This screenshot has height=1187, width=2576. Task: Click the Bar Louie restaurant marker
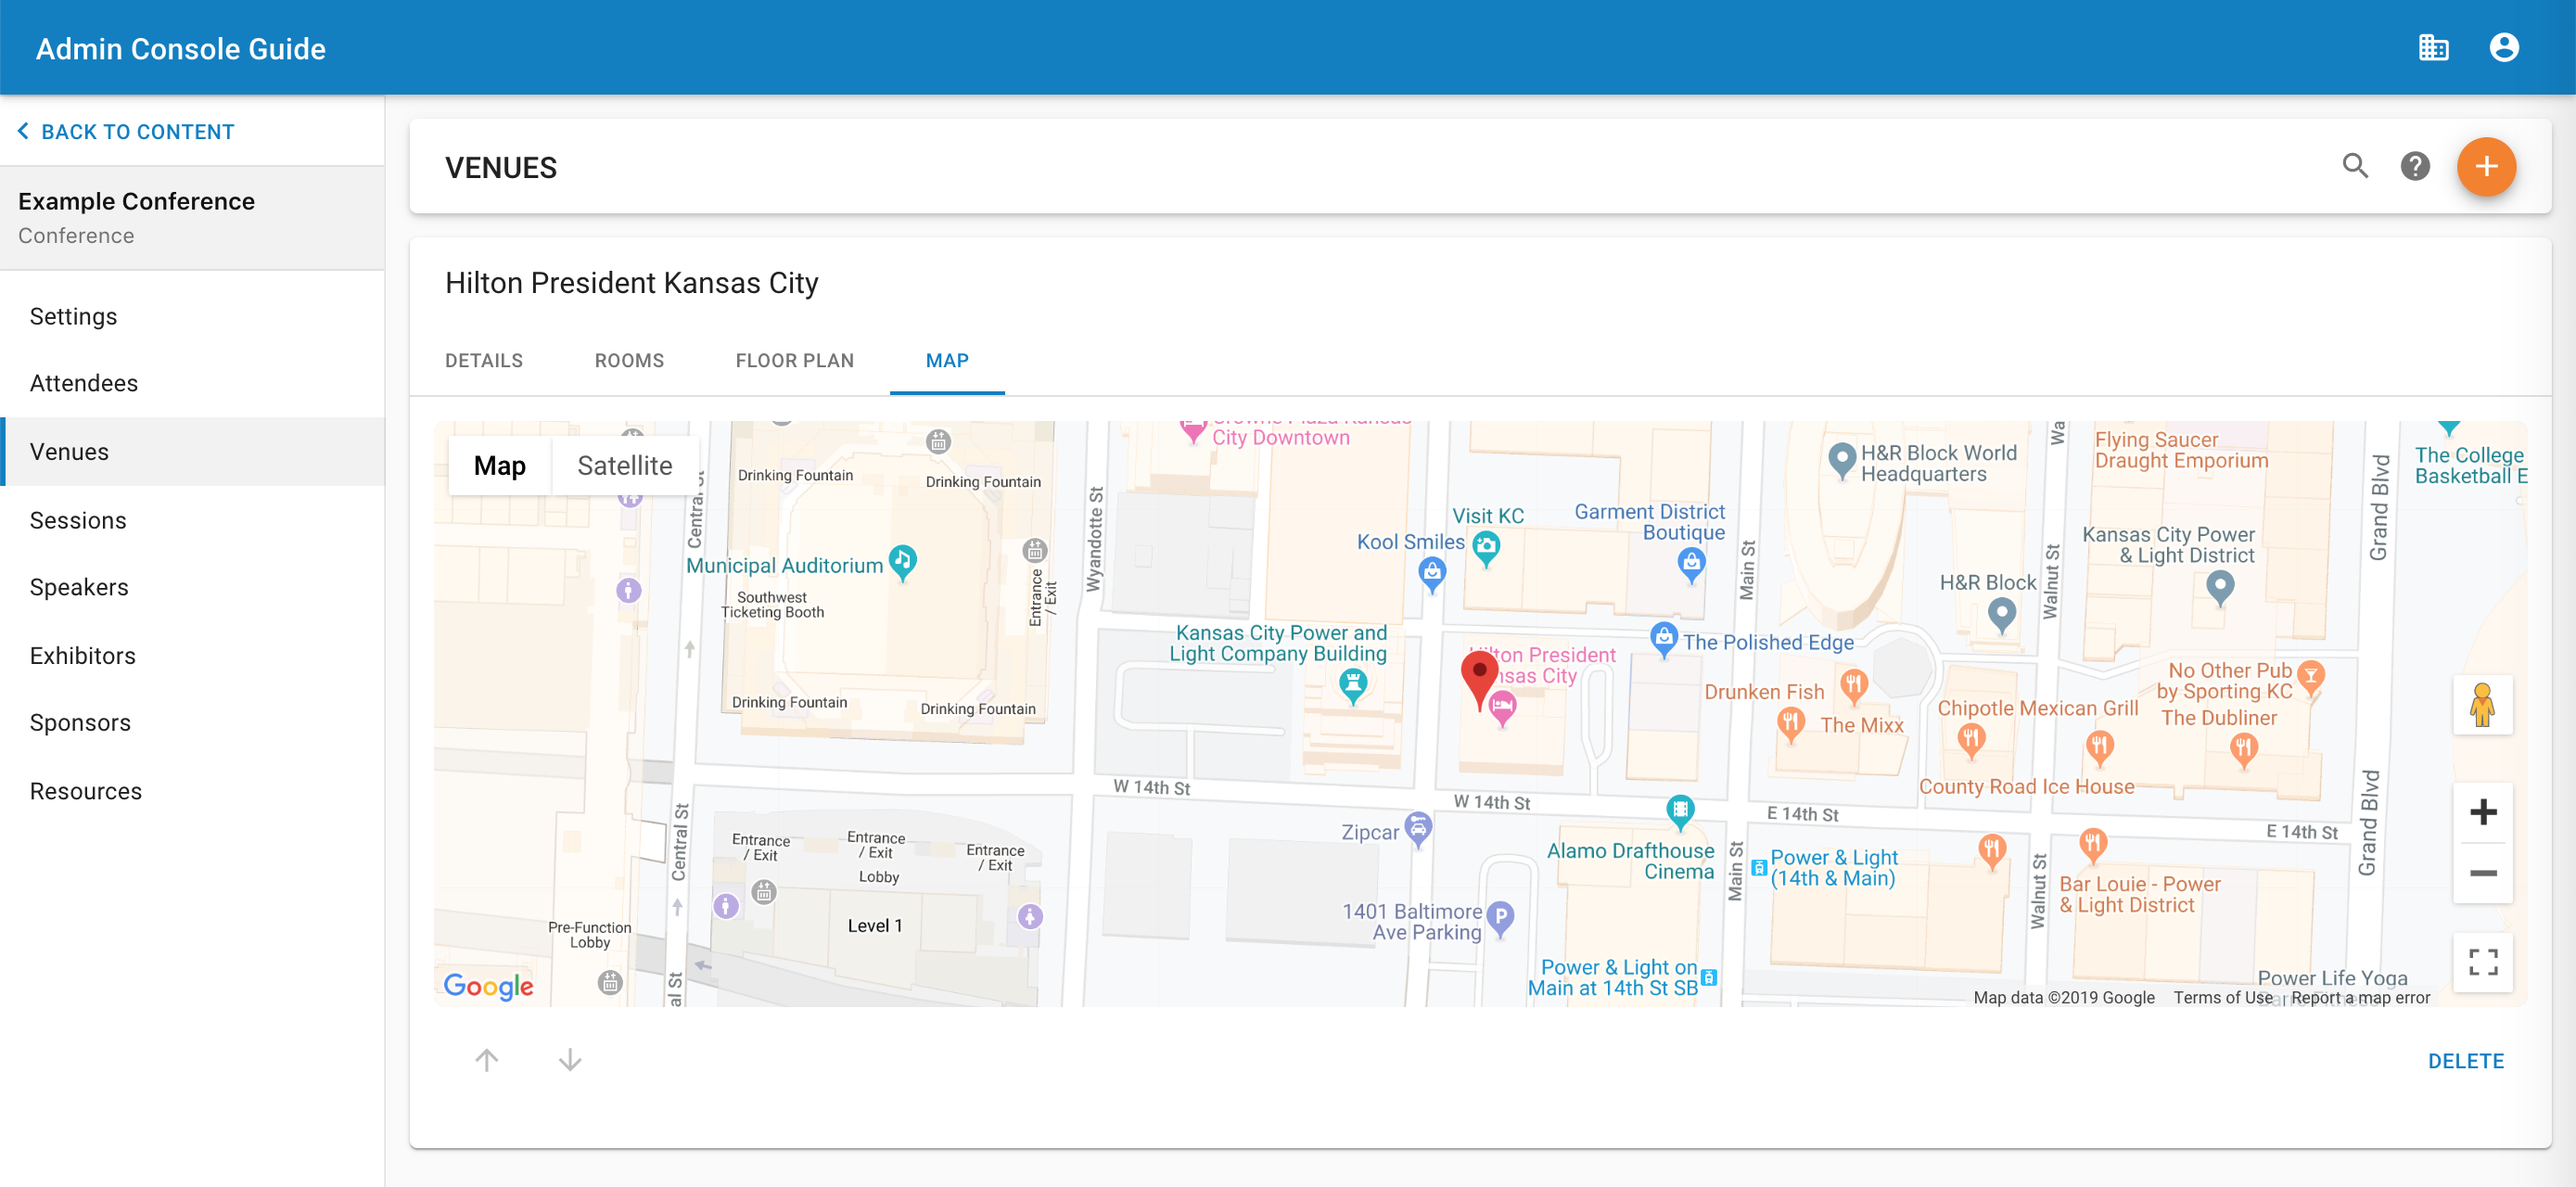pyautogui.click(x=2092, y=845)
